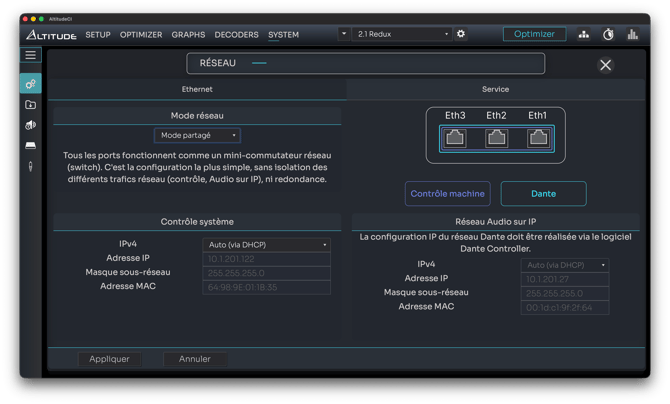The height and width of the screenshot is (404, 670).
Task: Expand the Contrôle système IPv4 dropdown
Action: (x=266, y=244)
